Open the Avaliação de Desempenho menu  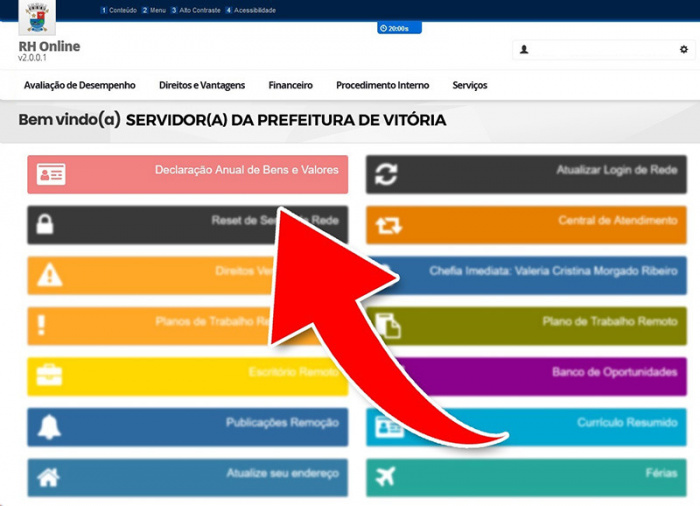point(79,85)
